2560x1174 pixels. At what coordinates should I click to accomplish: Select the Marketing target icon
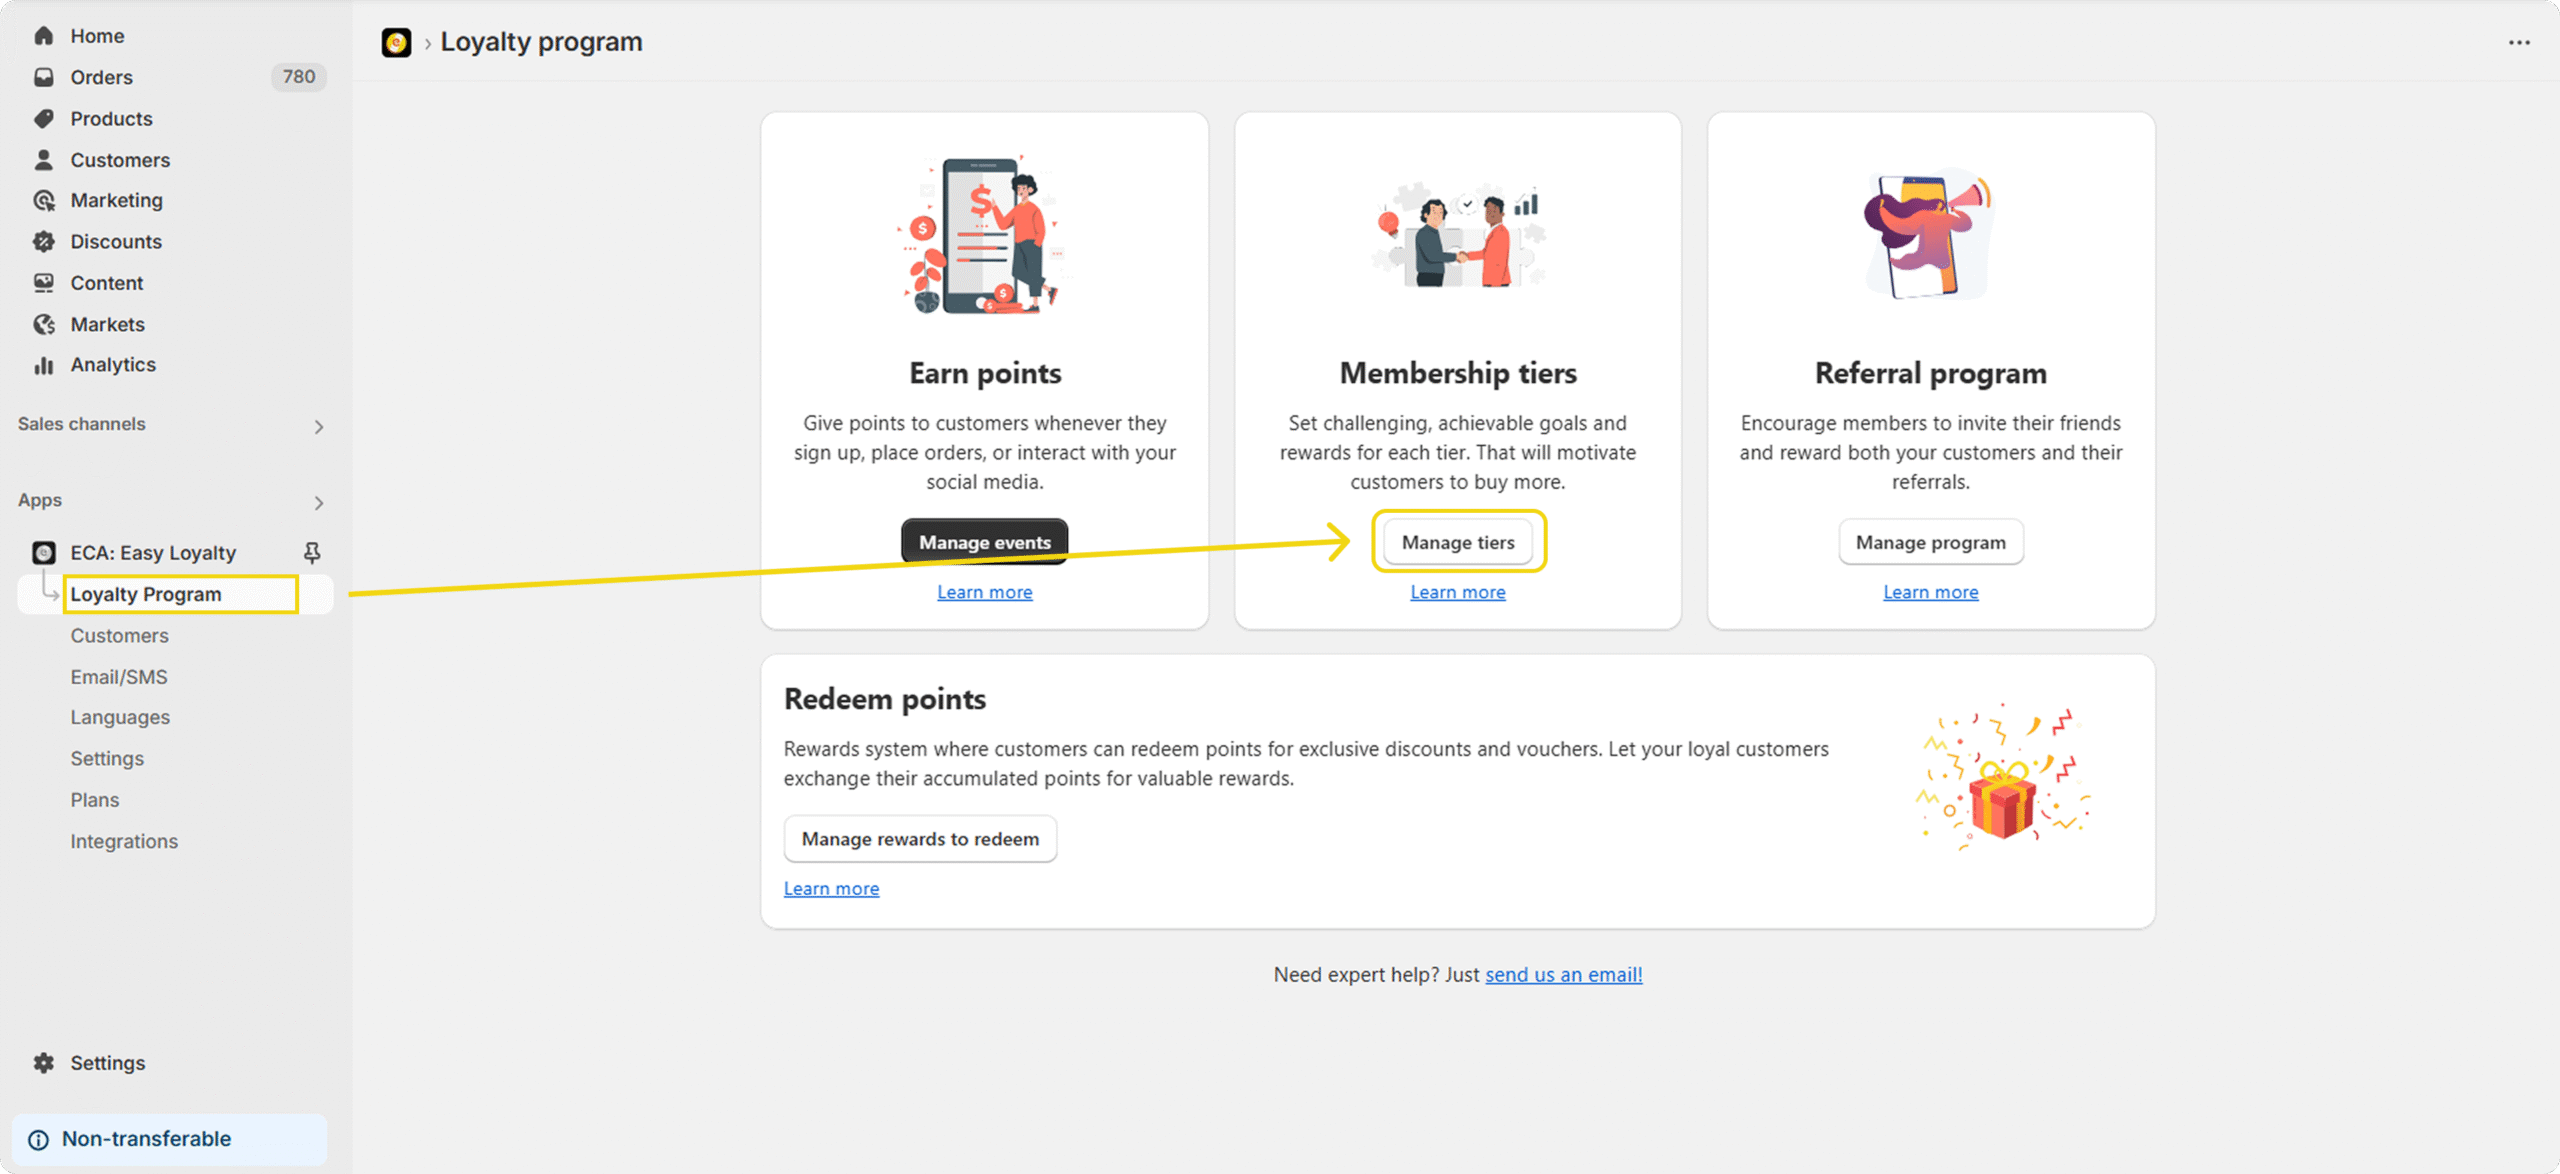(44, 201)
